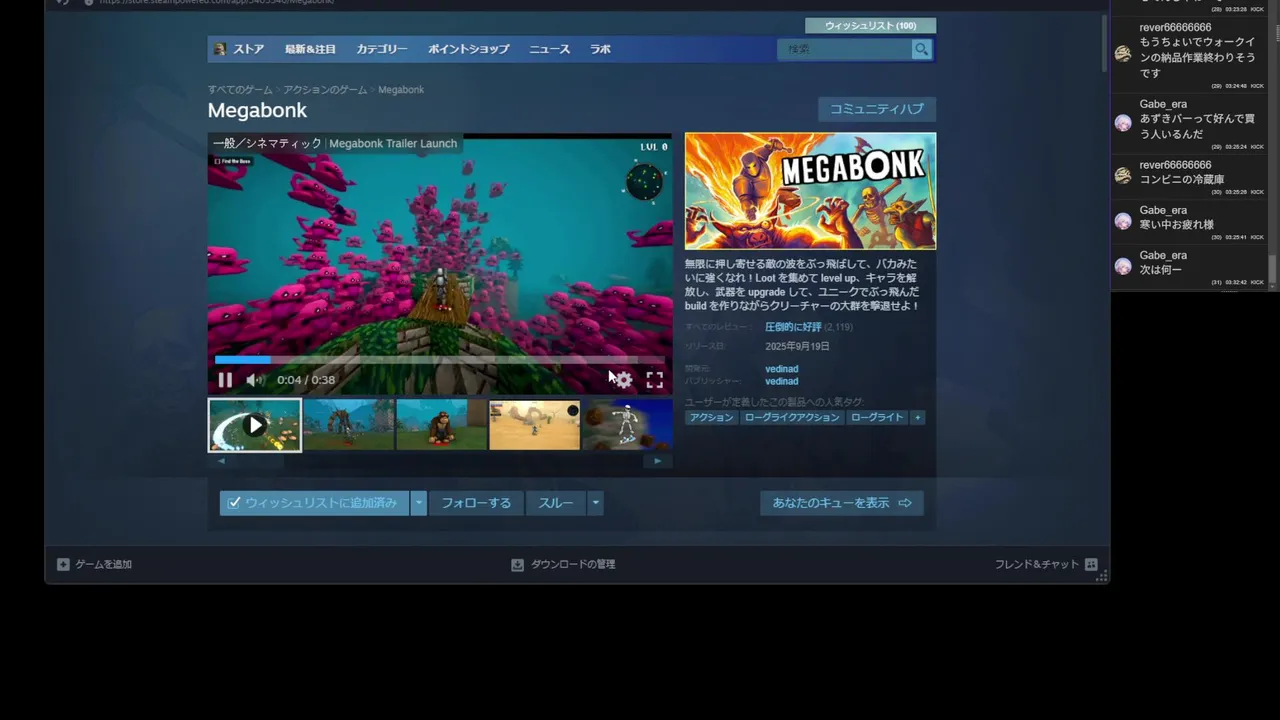Click rever66666666 avatar on コンビニの冷蔵庫 message
Viewport: 1280px width, 720px height.
point(1123,176)
